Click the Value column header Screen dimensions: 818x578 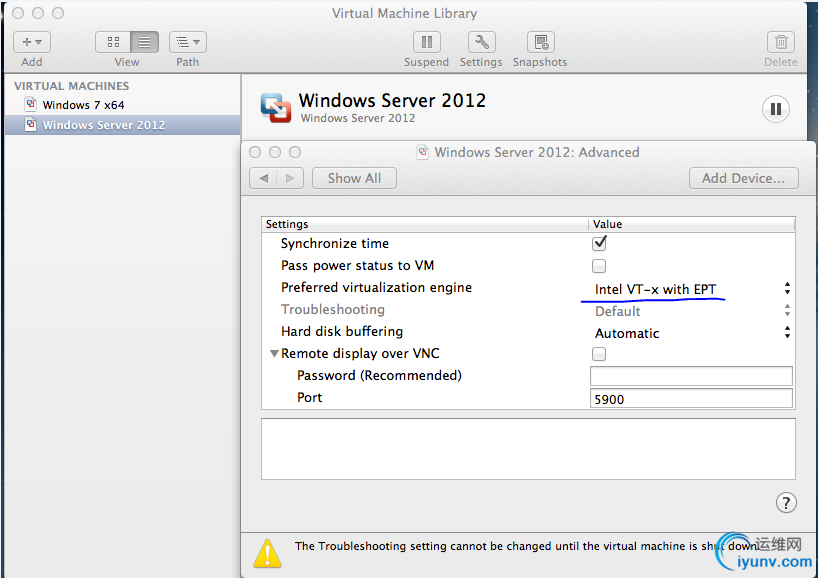pos(692,224)
